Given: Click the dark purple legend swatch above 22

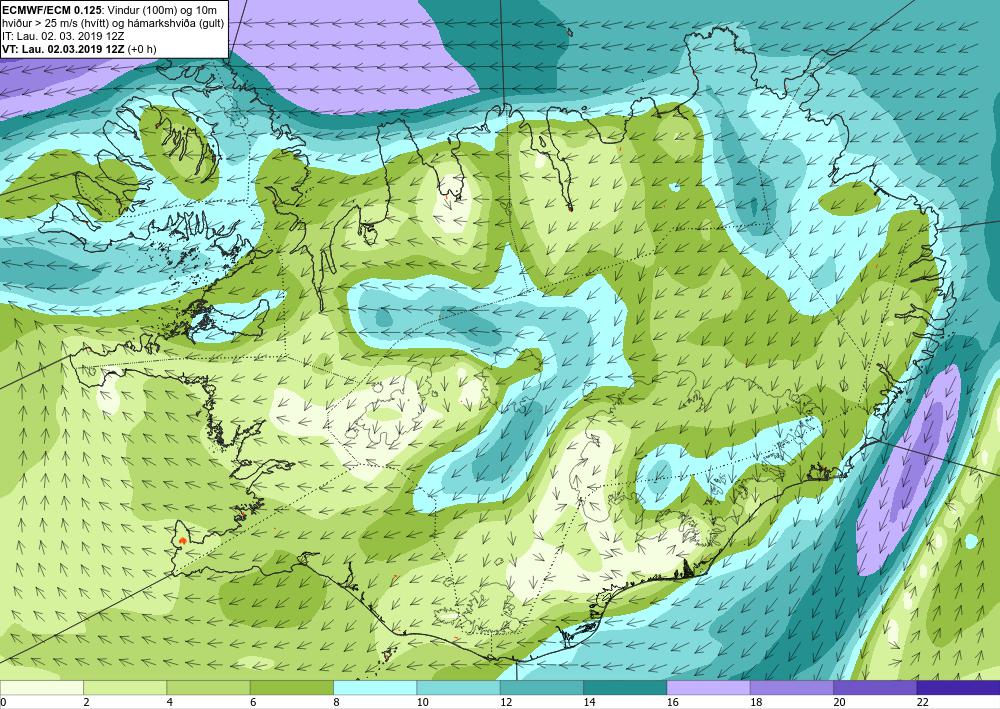Looking at the screenshot, I should click(x=958, y=687).
